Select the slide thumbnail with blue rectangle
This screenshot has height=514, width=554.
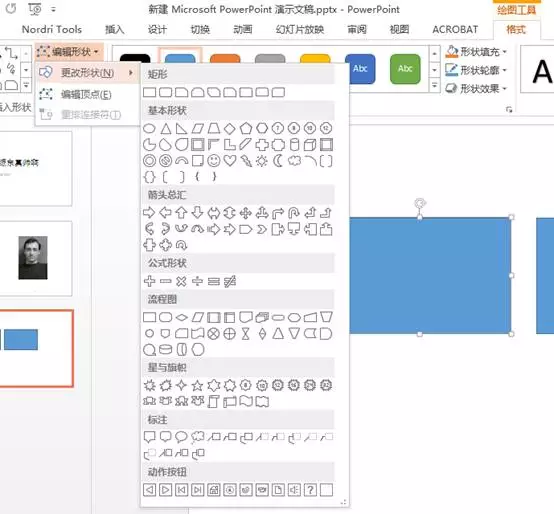pyautogui.click(x=36, y=349)
